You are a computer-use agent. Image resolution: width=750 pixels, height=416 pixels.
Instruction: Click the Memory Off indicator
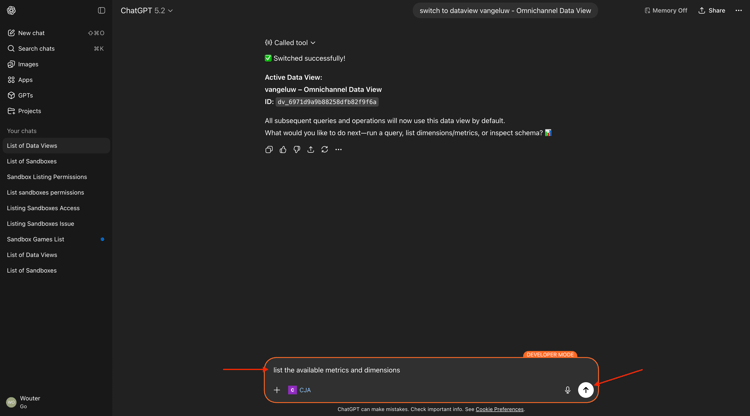(x=665, y=11)
